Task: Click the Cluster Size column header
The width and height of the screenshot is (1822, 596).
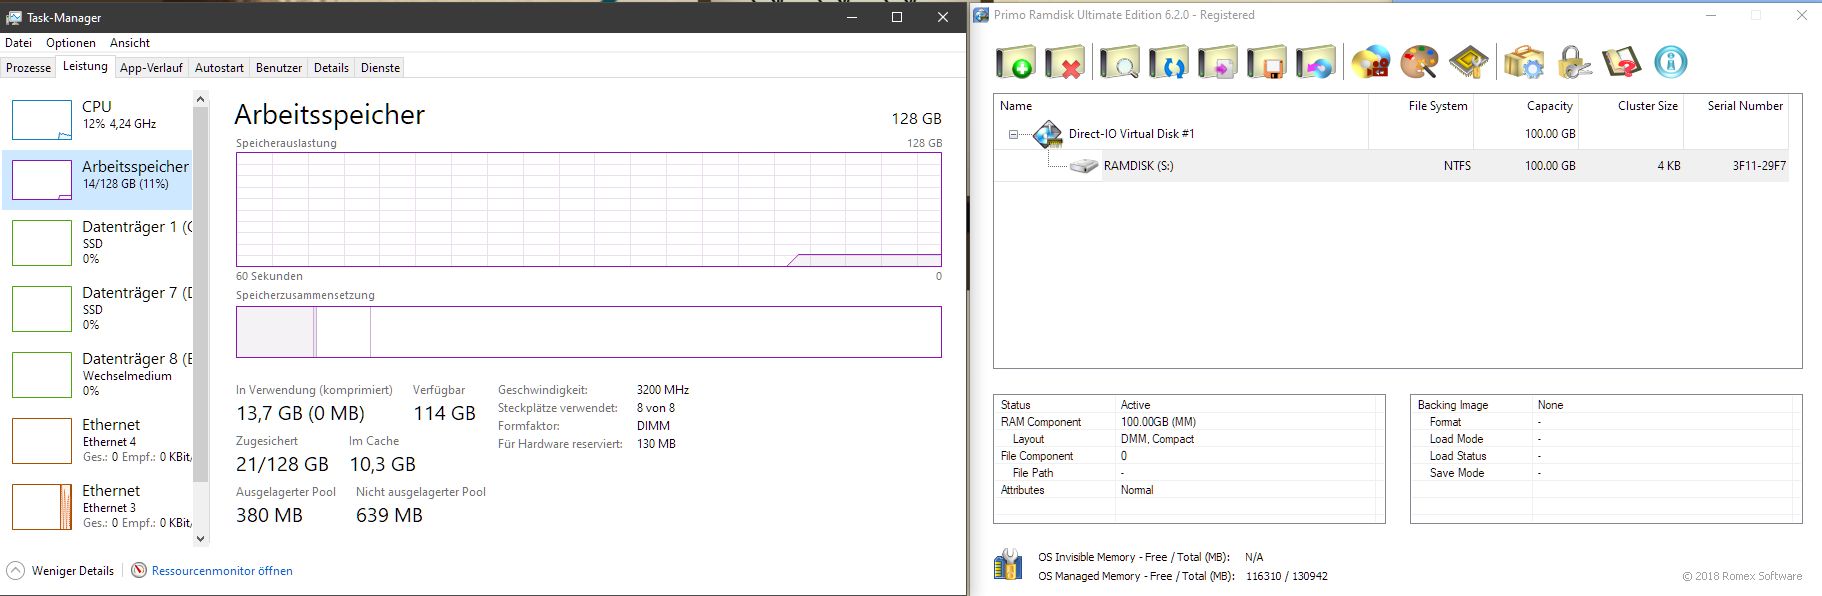Action: [1631, 106]
